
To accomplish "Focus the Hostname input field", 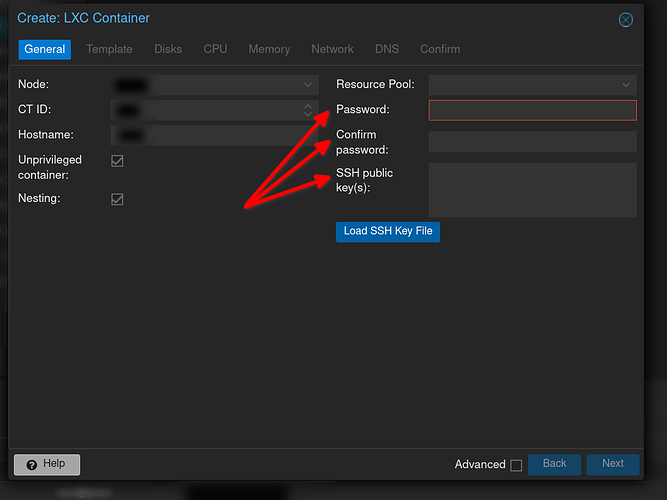I will point(214,135).
